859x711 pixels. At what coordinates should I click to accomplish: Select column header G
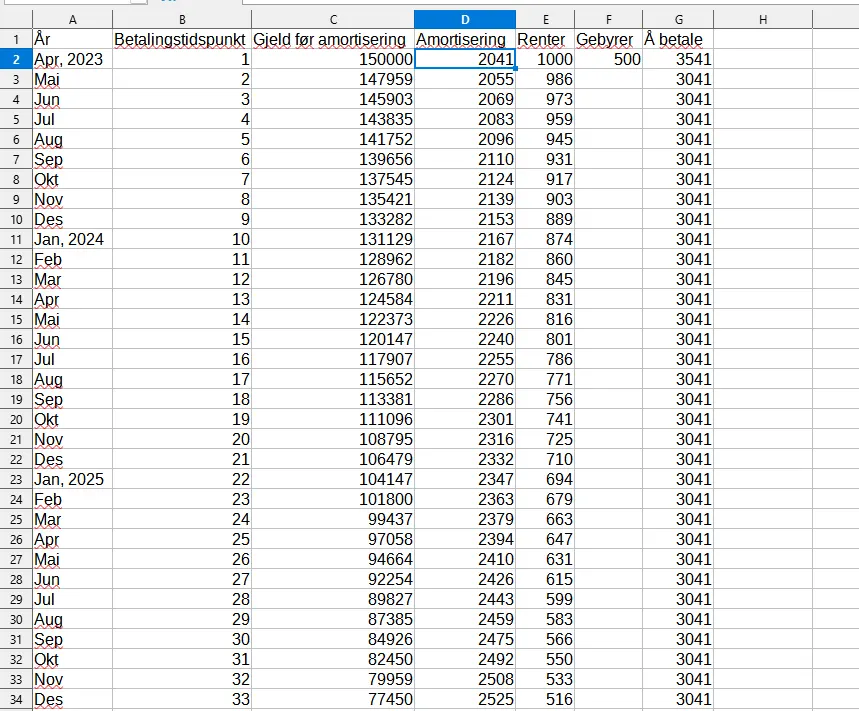(x=678, y=20)
